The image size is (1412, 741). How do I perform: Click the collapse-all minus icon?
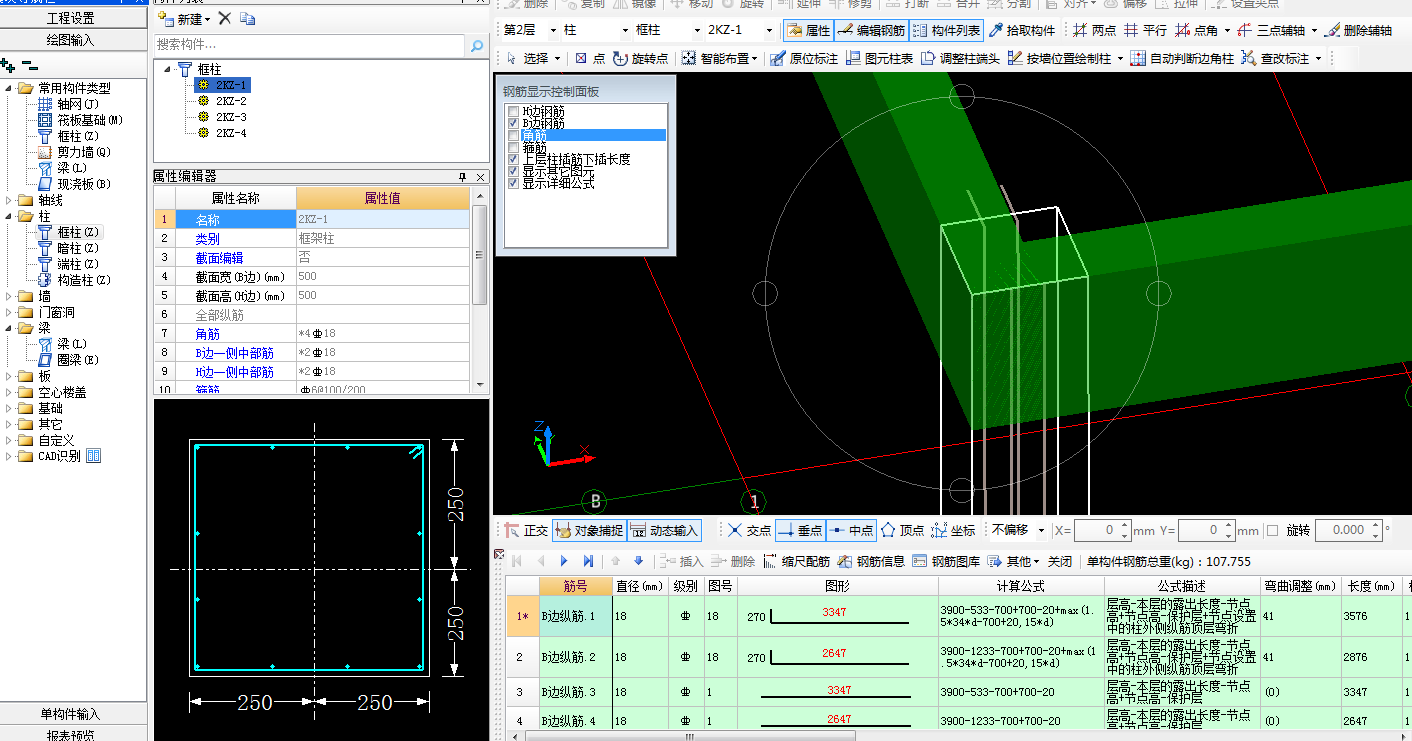click(x=30, y=65)
